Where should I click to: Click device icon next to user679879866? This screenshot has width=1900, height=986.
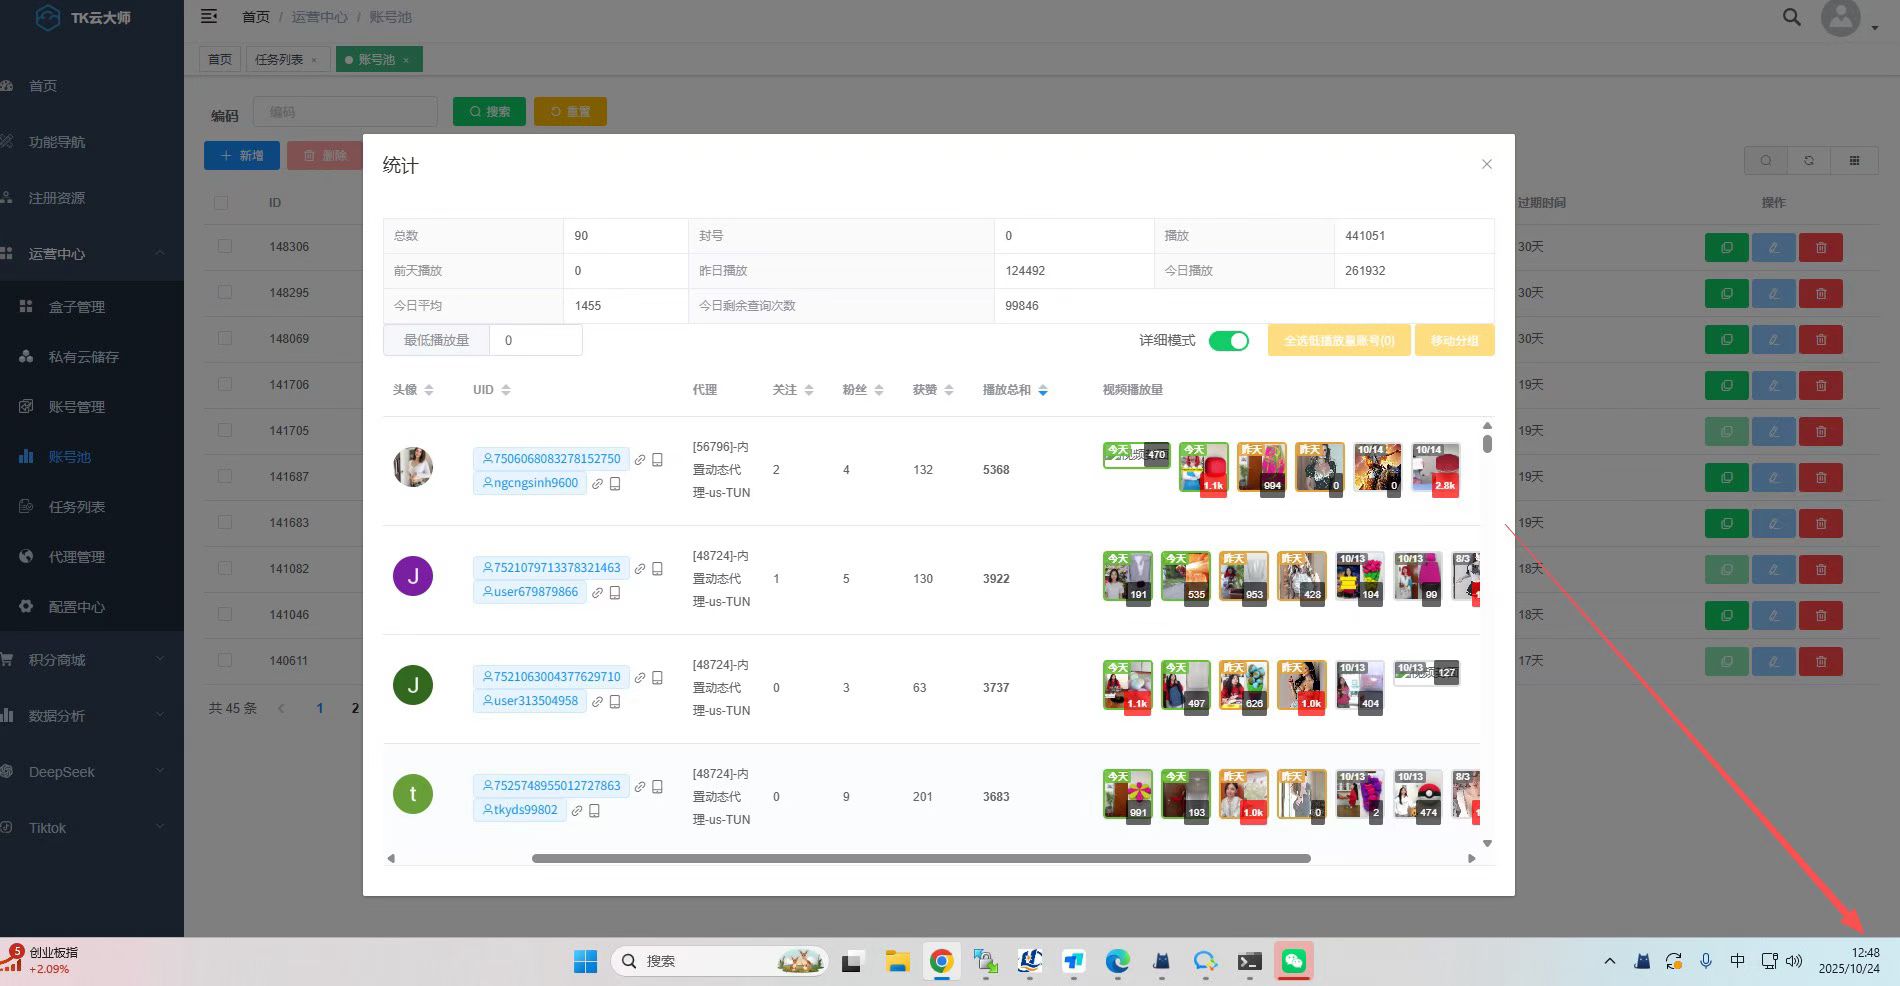coord(615,592)
